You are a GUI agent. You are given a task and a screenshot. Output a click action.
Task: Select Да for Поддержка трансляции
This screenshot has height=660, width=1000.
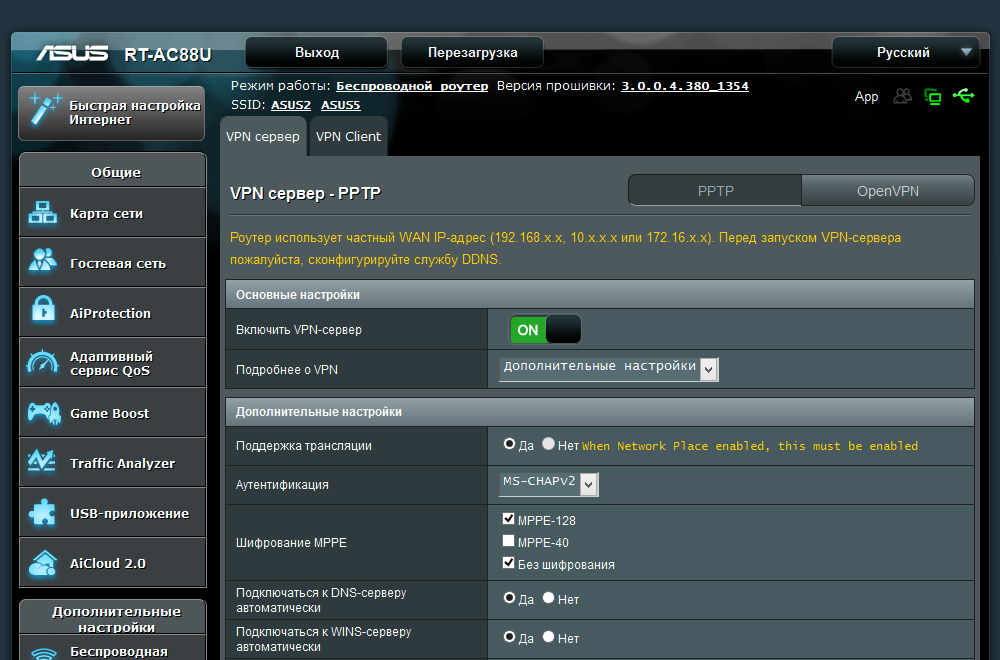509,444
